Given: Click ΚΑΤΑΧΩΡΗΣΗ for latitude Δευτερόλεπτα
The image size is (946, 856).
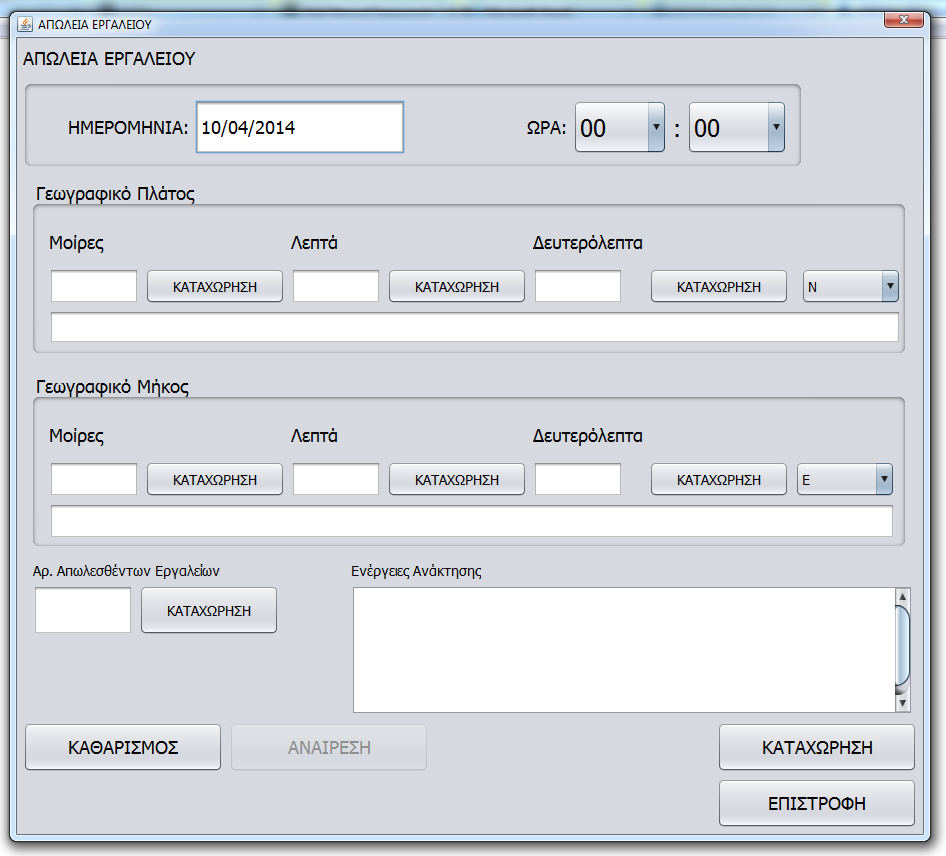Looking at the screenshot, I should 719,287.
